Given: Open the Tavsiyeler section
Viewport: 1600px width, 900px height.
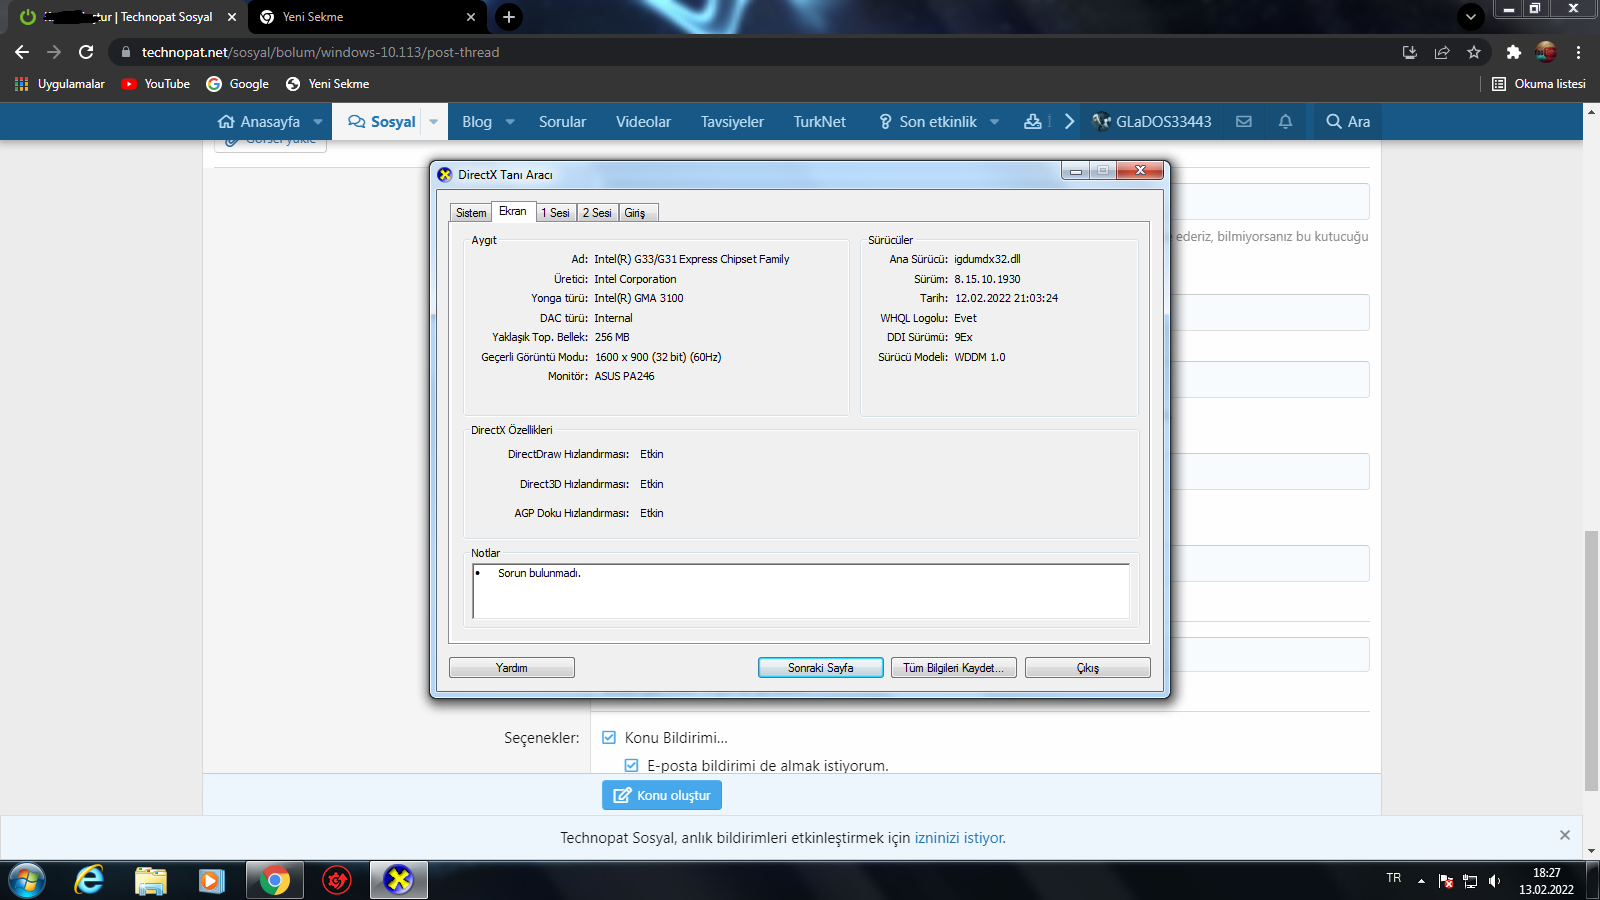Looking at the screenshot, I should coord(732,121).
